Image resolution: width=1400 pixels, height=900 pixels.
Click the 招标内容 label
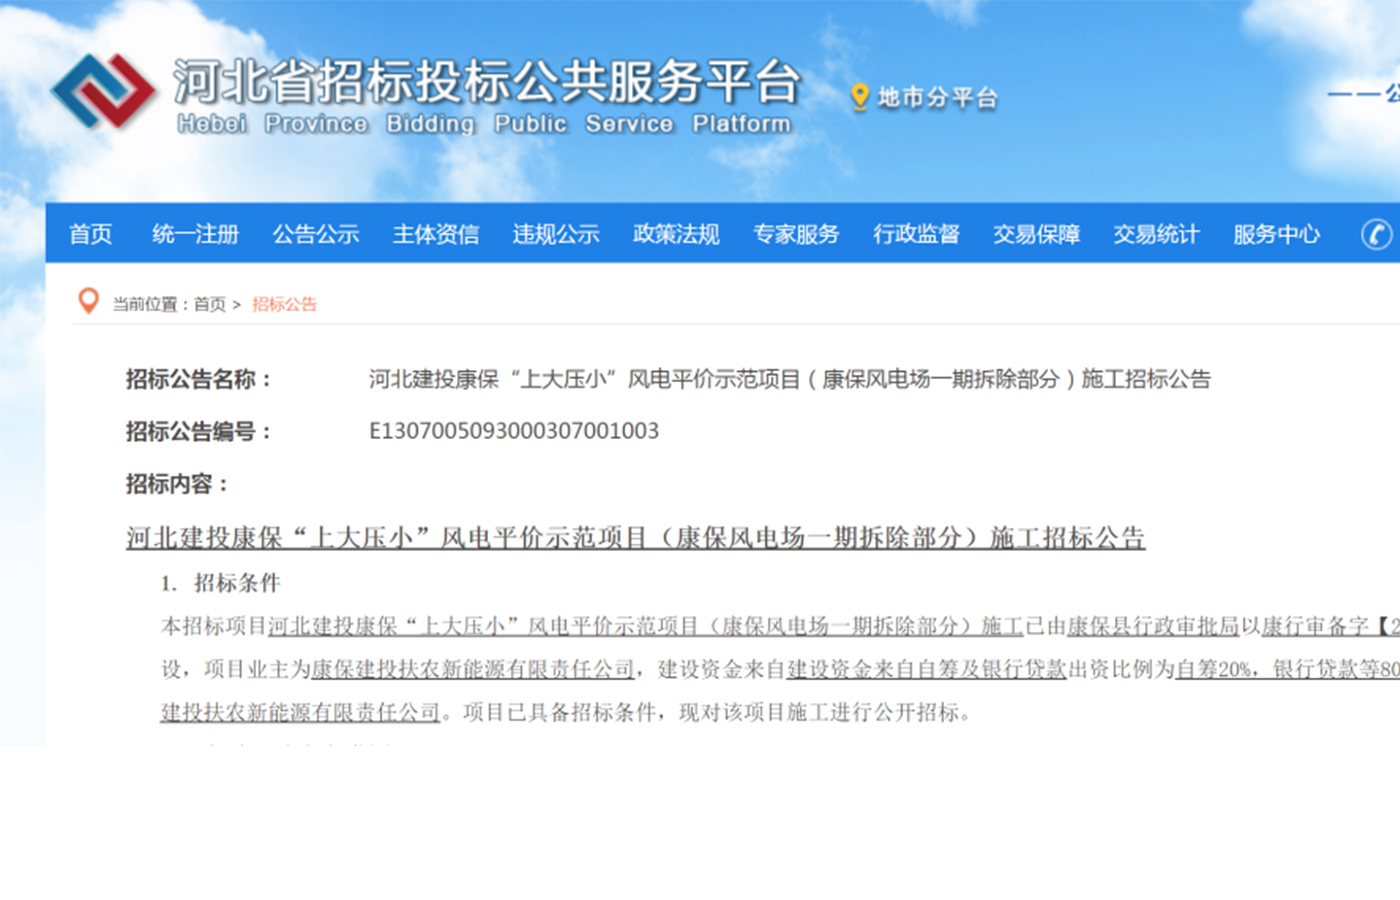[x=177, y=484]
